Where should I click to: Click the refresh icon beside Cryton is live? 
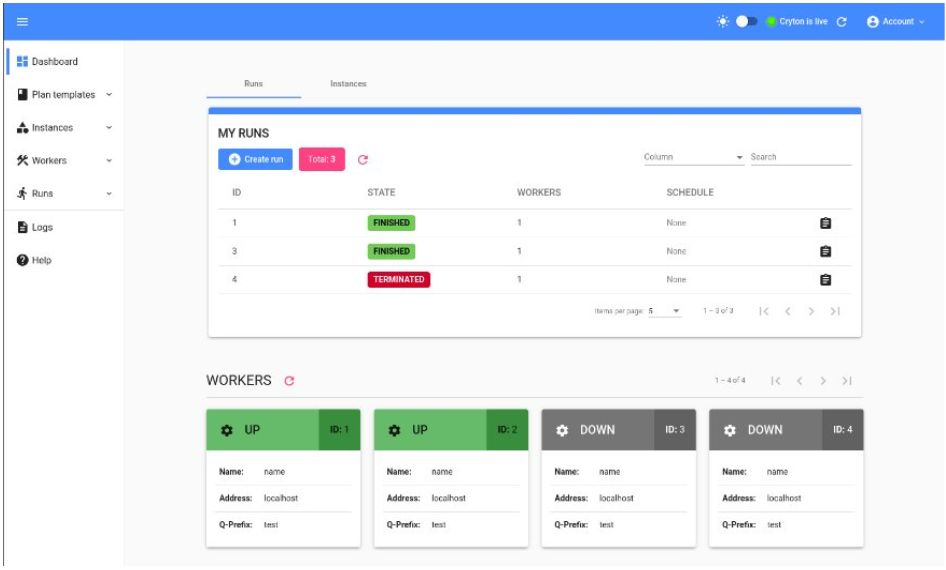pyautogui.click(x=842, y=21)
